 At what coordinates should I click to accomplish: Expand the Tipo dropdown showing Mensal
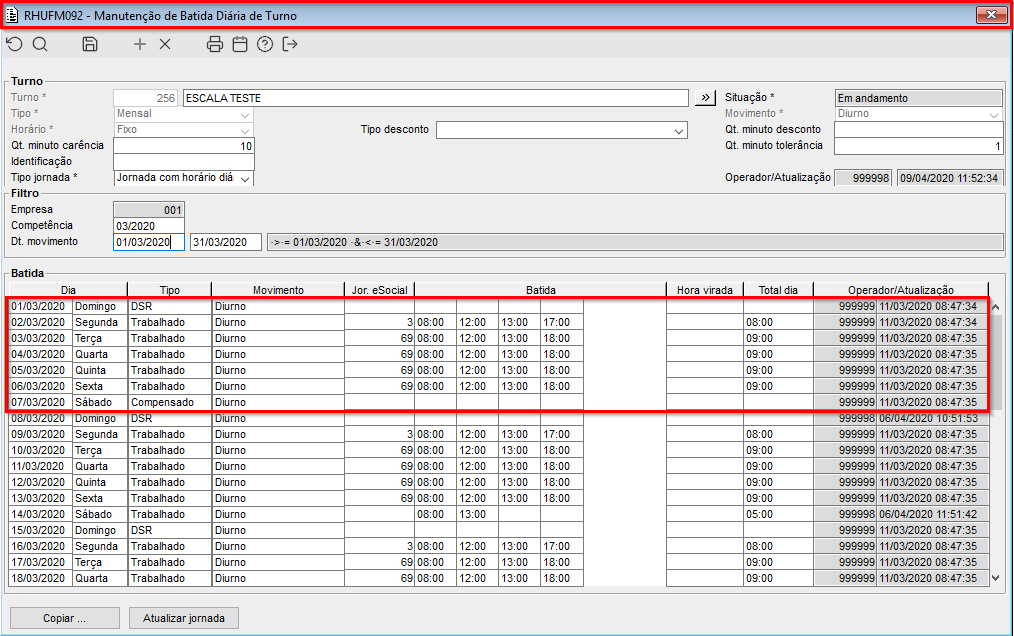(x=245, y=114)
